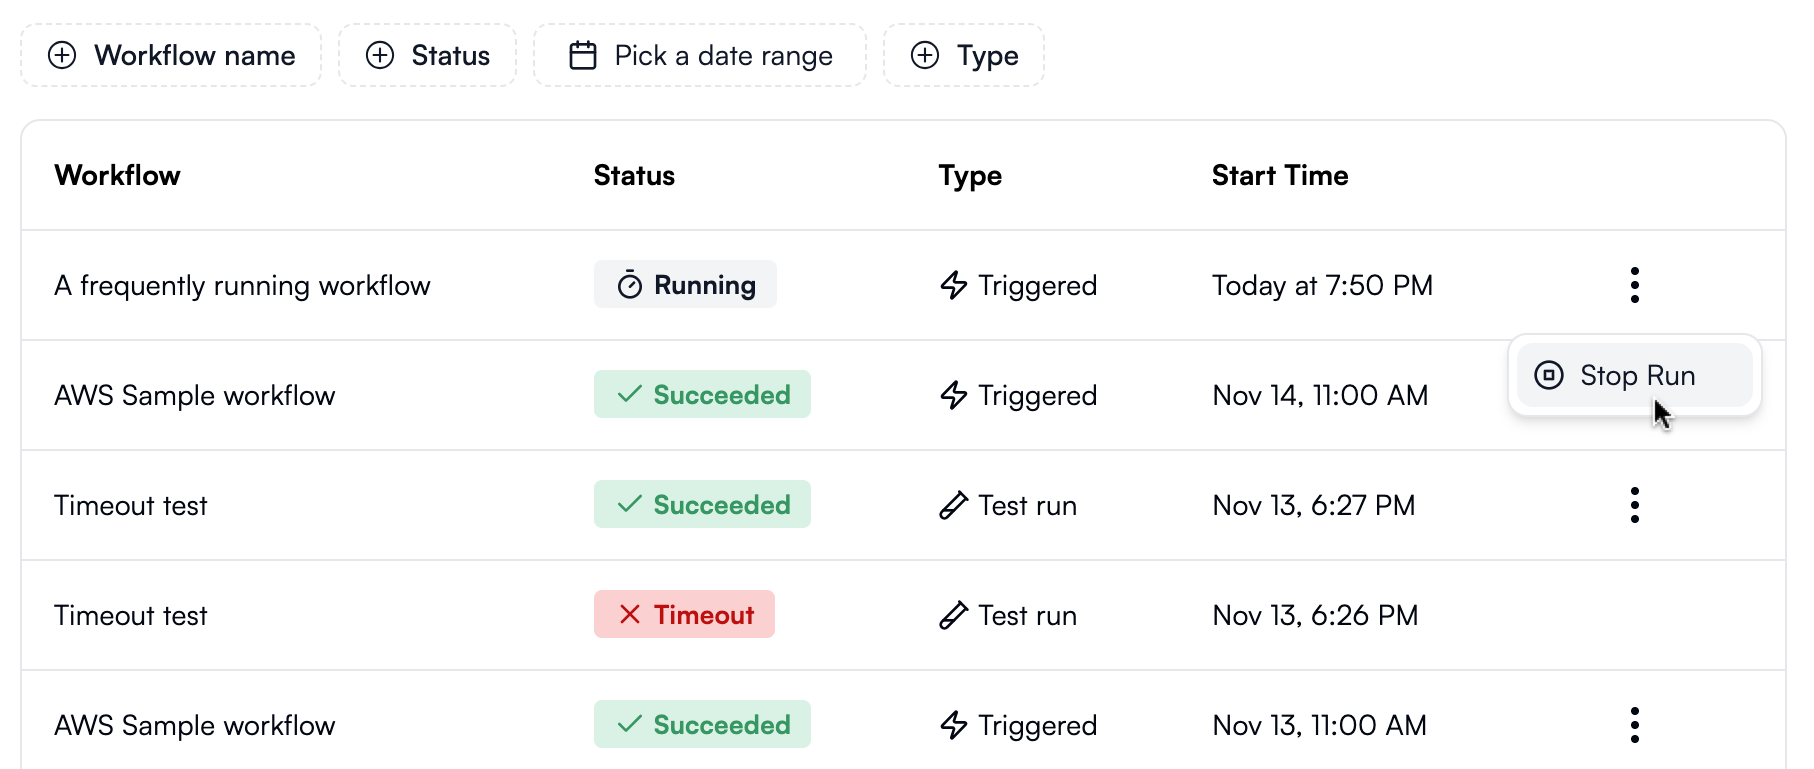The image size is (1814, 769).
Task: Click Succeeded badge for Nov 14 AWS workflow
Action: tap(702, 395)
